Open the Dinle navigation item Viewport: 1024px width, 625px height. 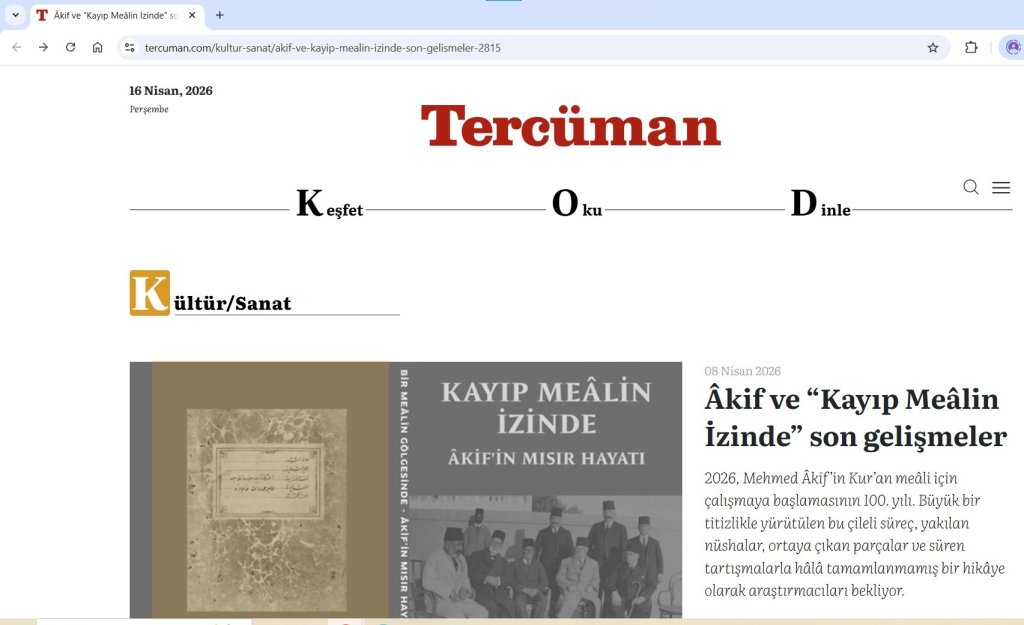tap(820, 205)
